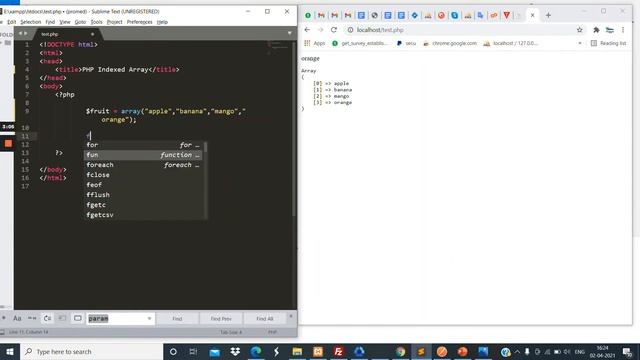Open the Edit menu in Sublime Text

coord(12,22)
